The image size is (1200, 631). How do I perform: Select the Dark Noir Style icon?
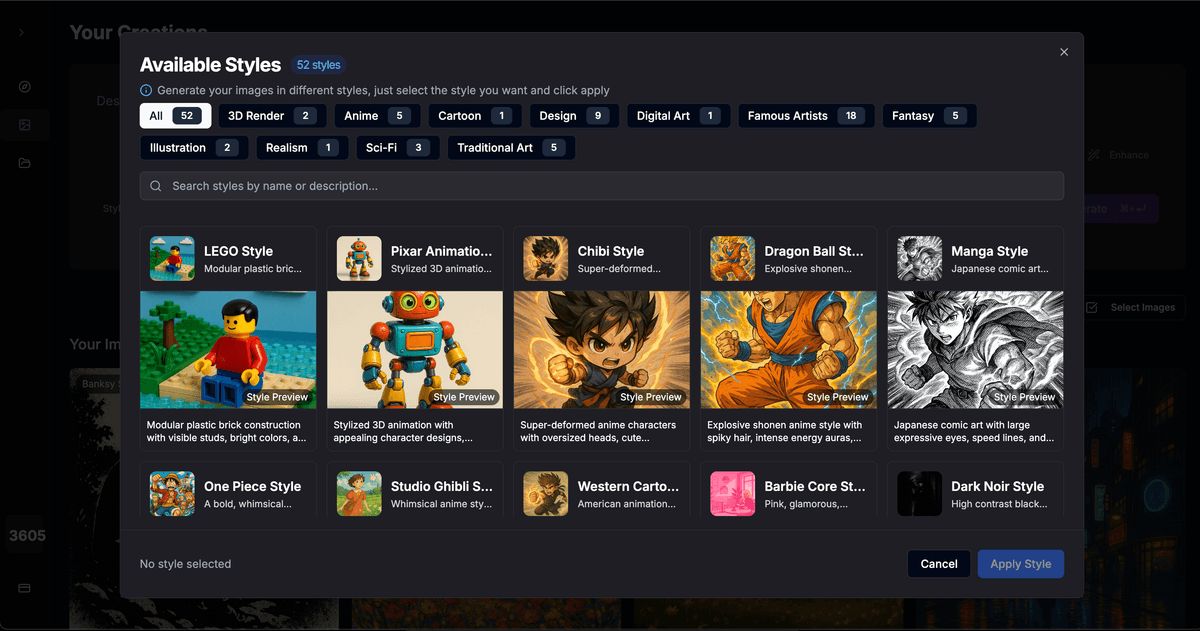pyautogui.click(x=920, y=493)
